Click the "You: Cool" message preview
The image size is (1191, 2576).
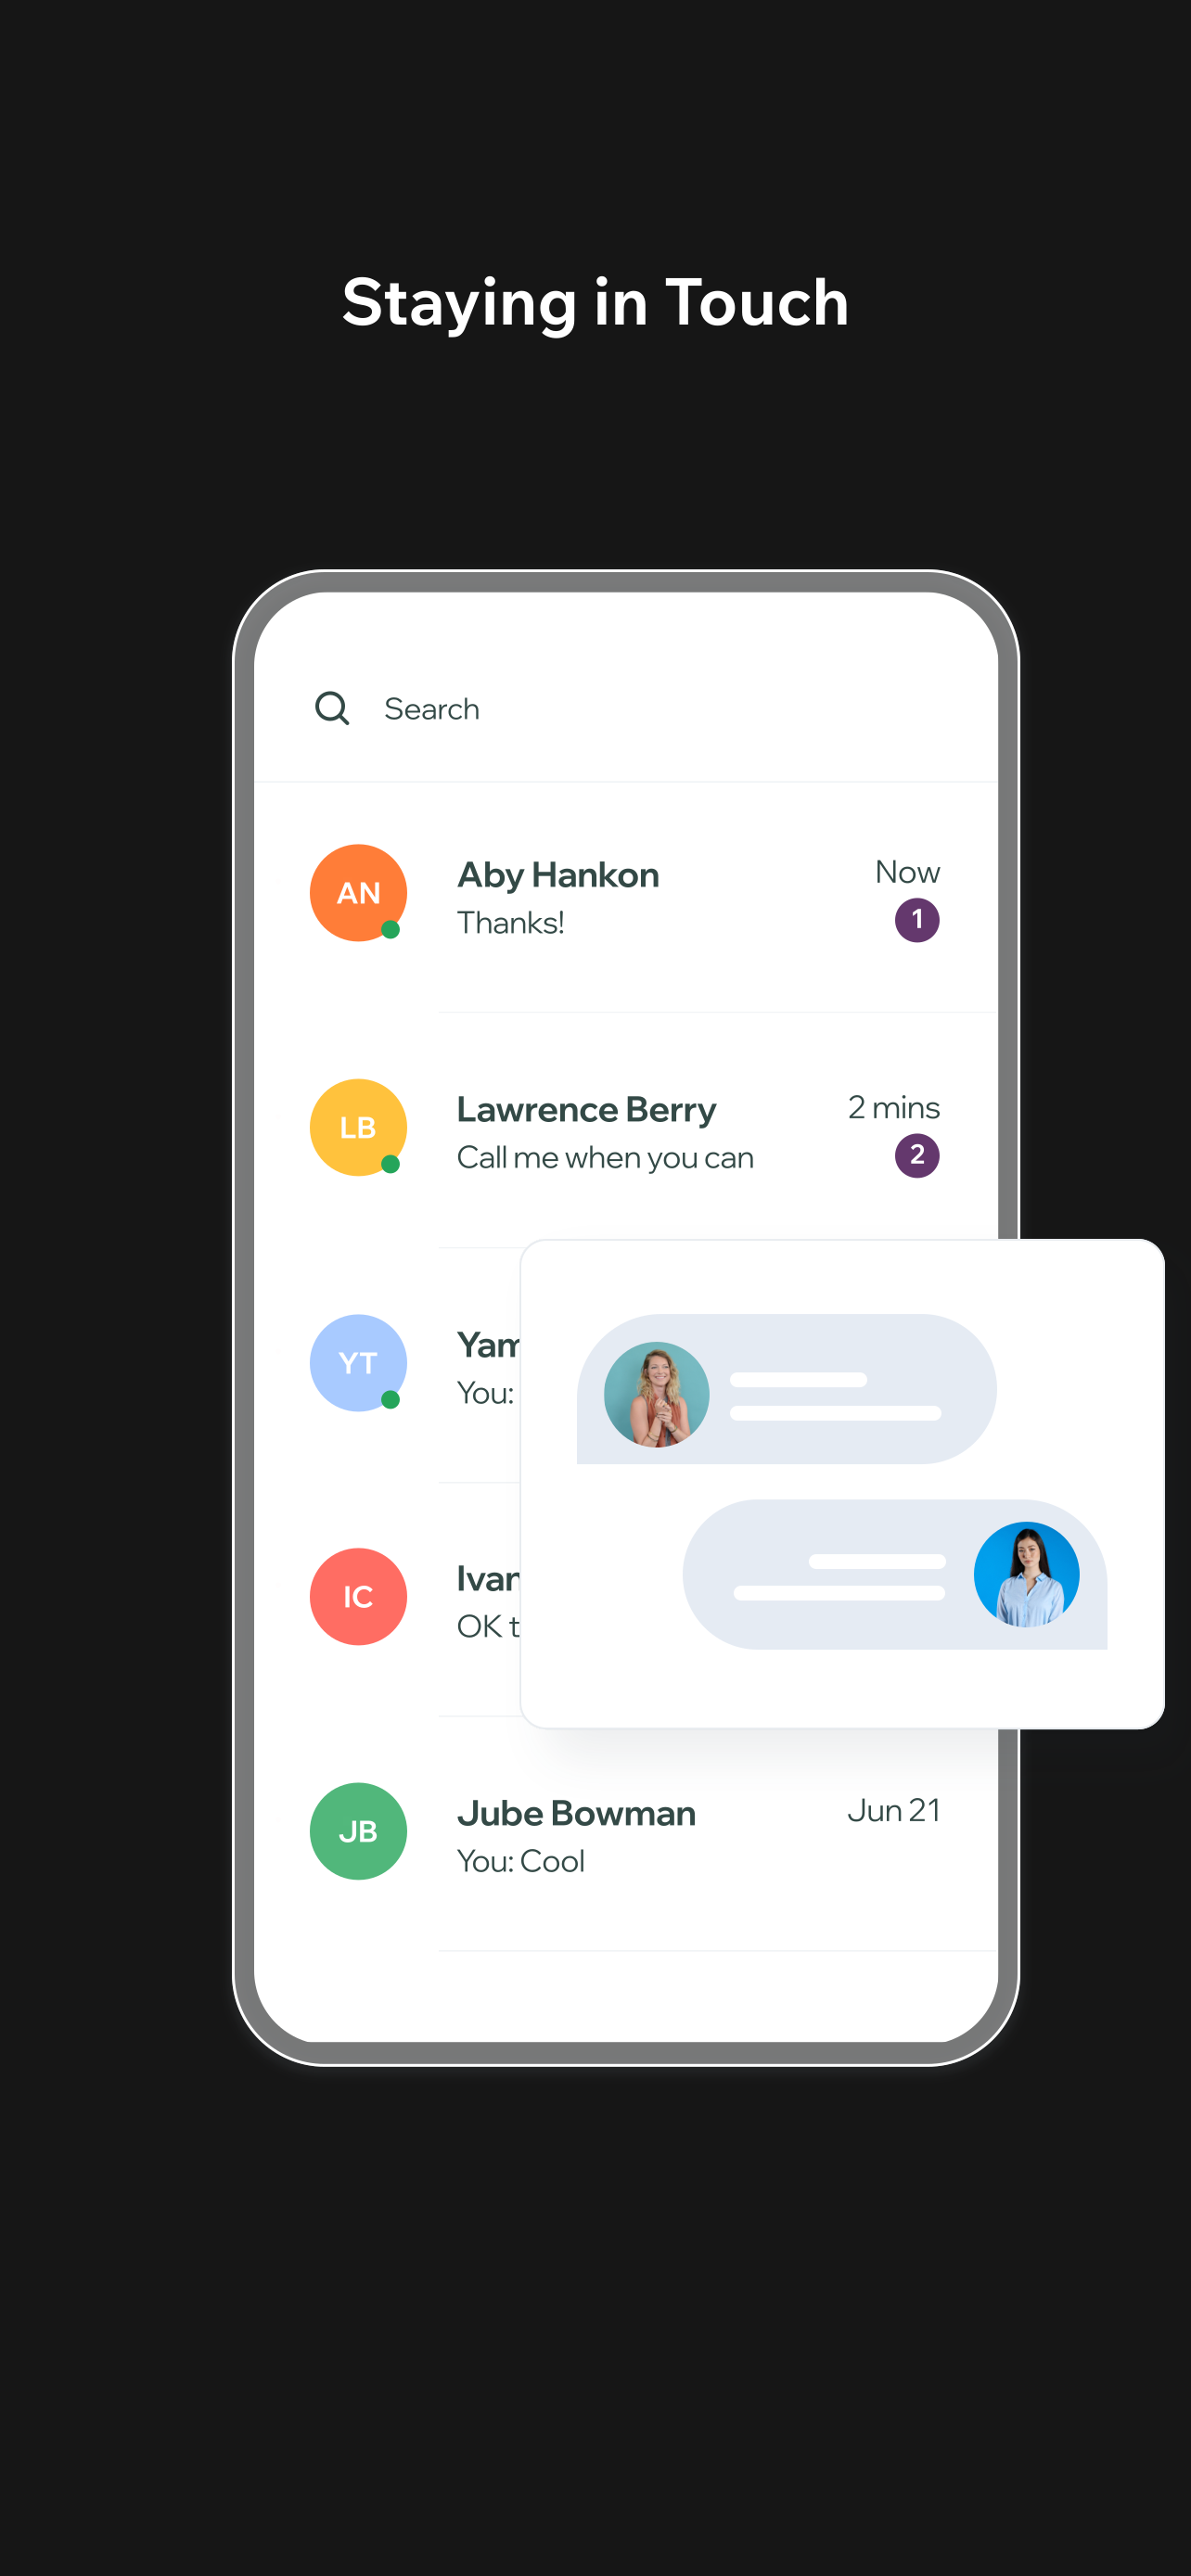[520, 1861]
